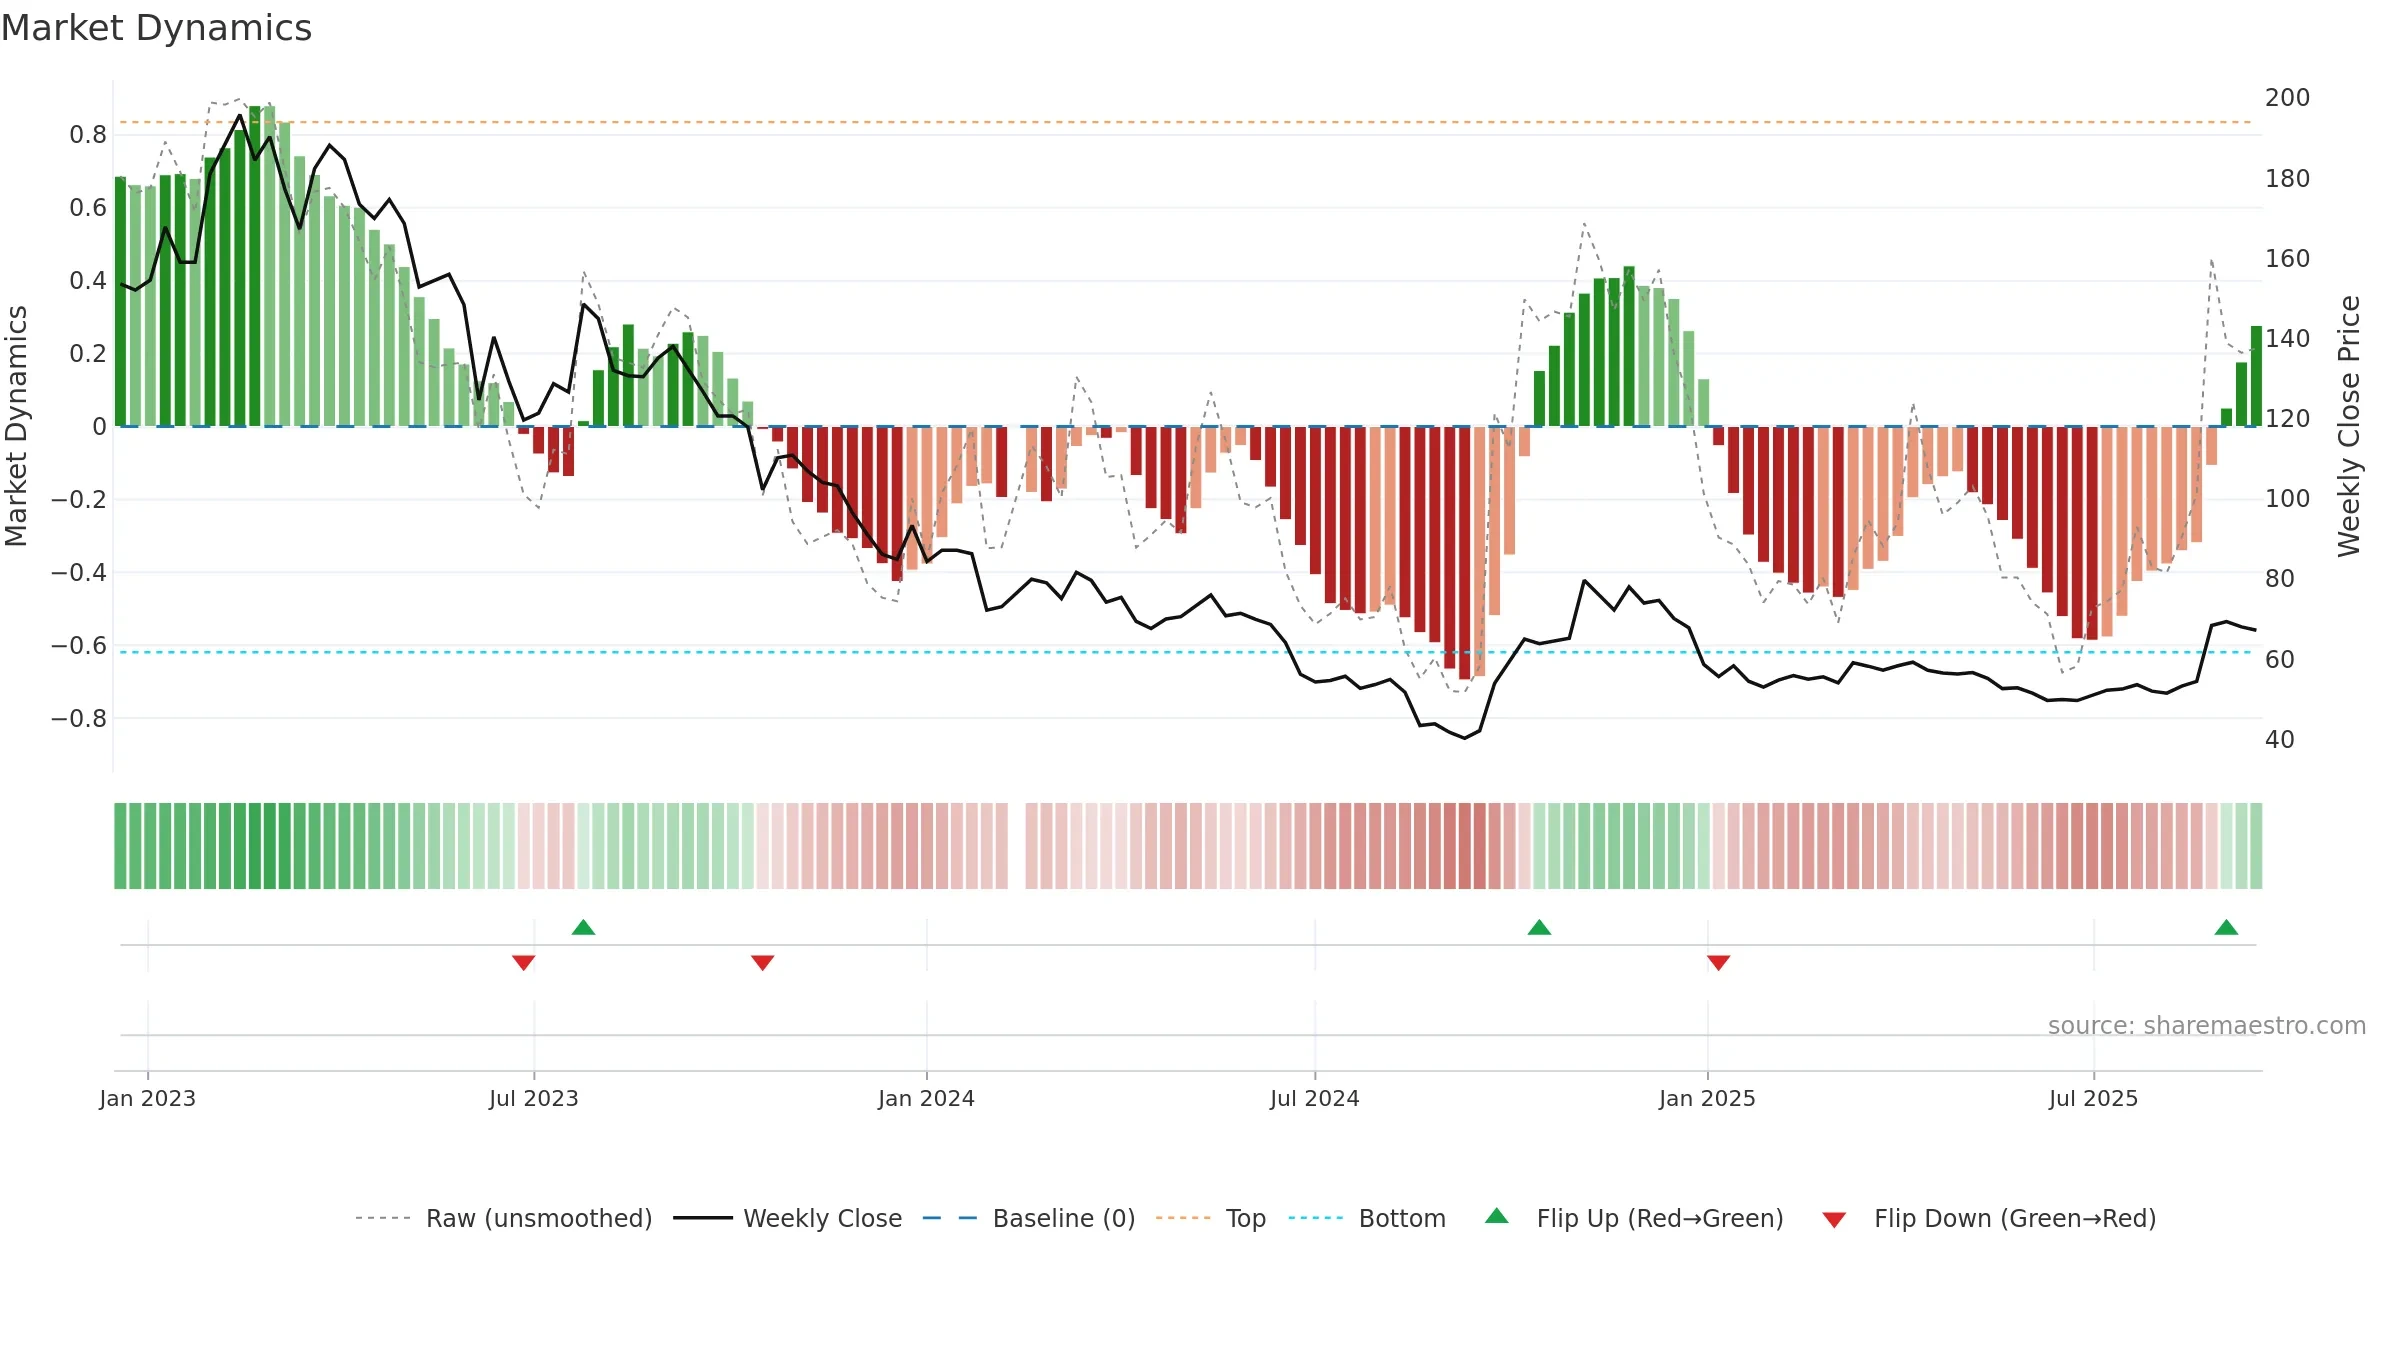Viewport: 2400px width, 1350px height.
Task: Click the flip-up marker before Jan 2025
Action: (x=1540, y=927)
